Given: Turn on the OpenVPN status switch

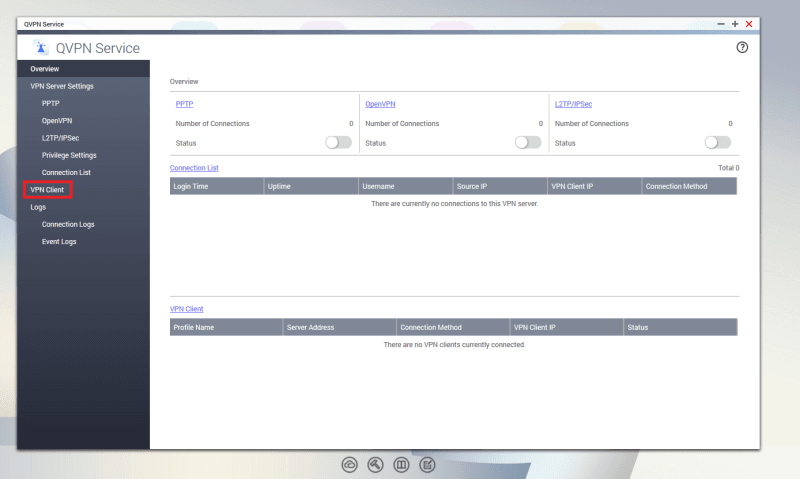Looking at the screenshot, I should point(528,143).
